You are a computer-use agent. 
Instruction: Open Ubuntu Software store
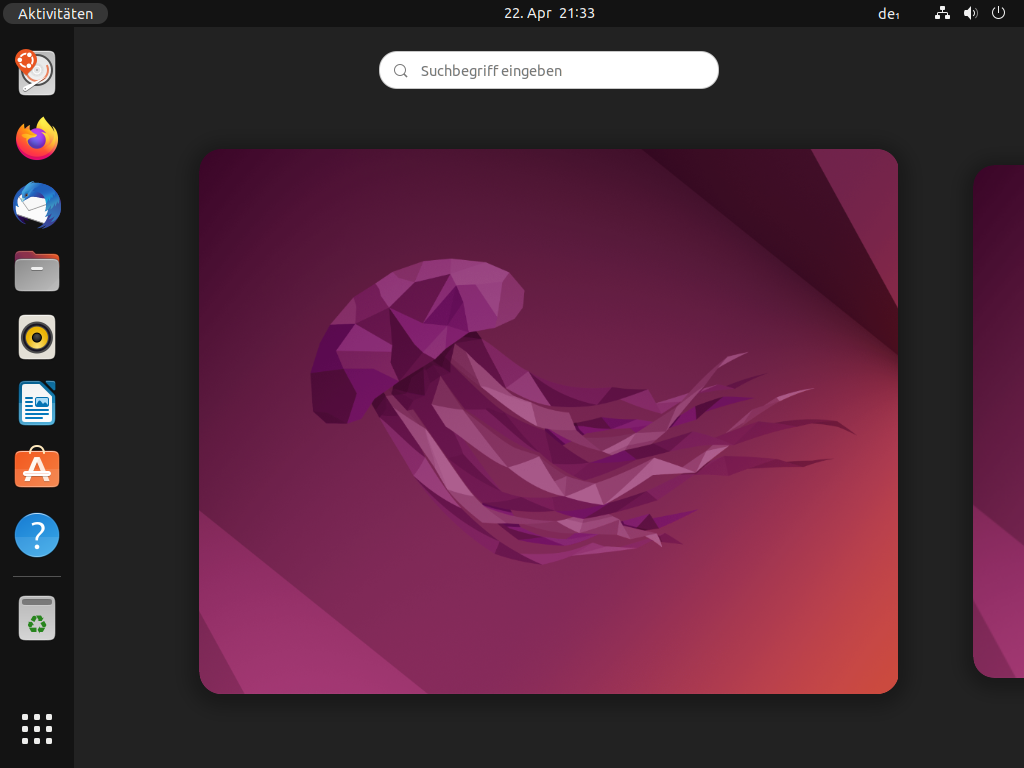click(37, 468)
